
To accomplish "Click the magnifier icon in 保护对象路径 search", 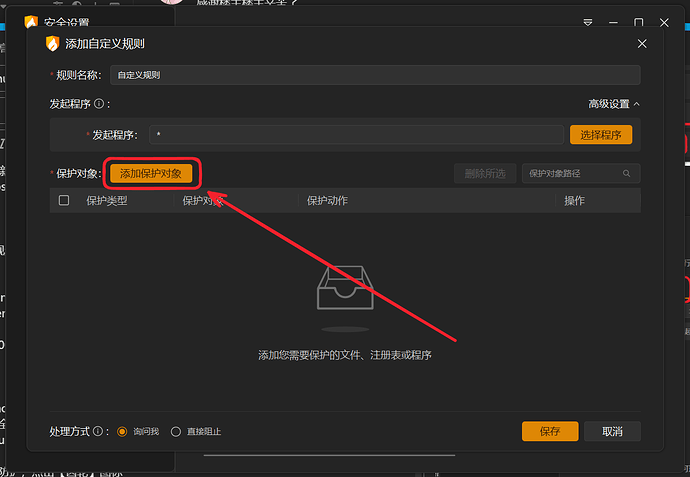I will [x=627, y=174].
